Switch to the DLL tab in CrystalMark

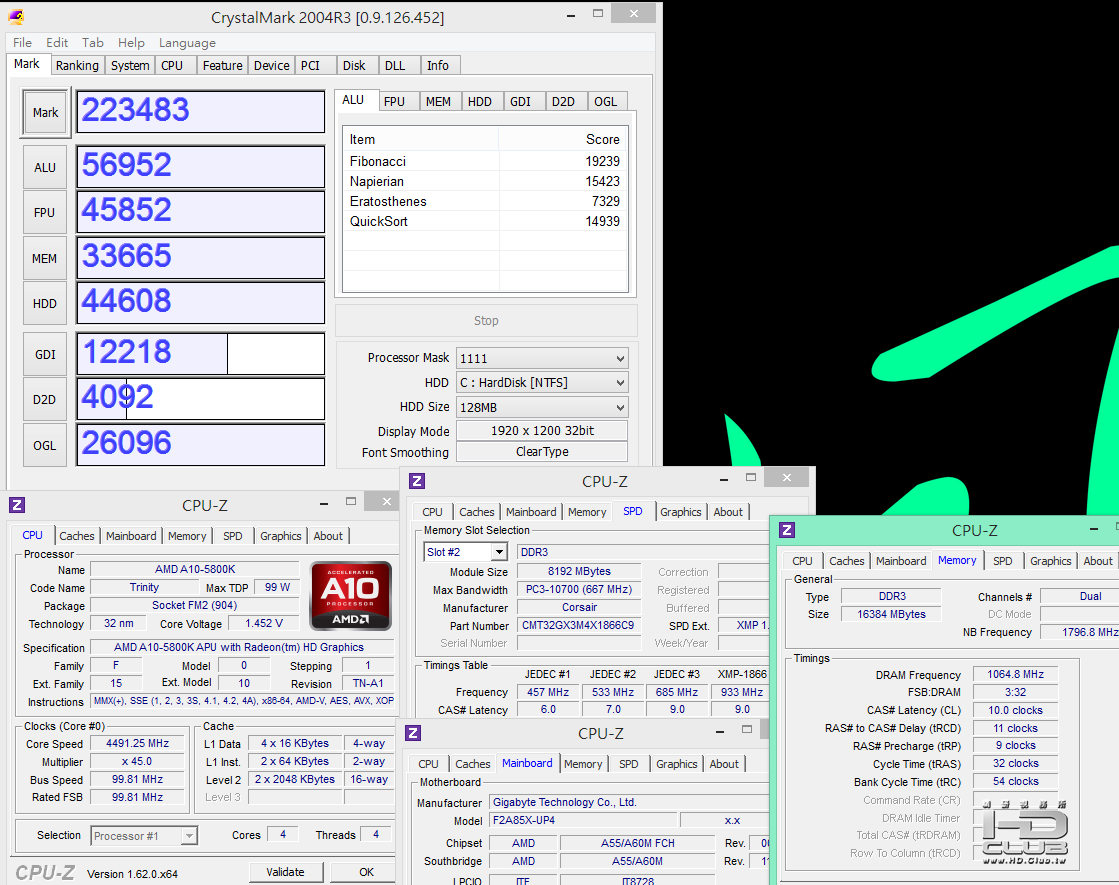point(395,66)
